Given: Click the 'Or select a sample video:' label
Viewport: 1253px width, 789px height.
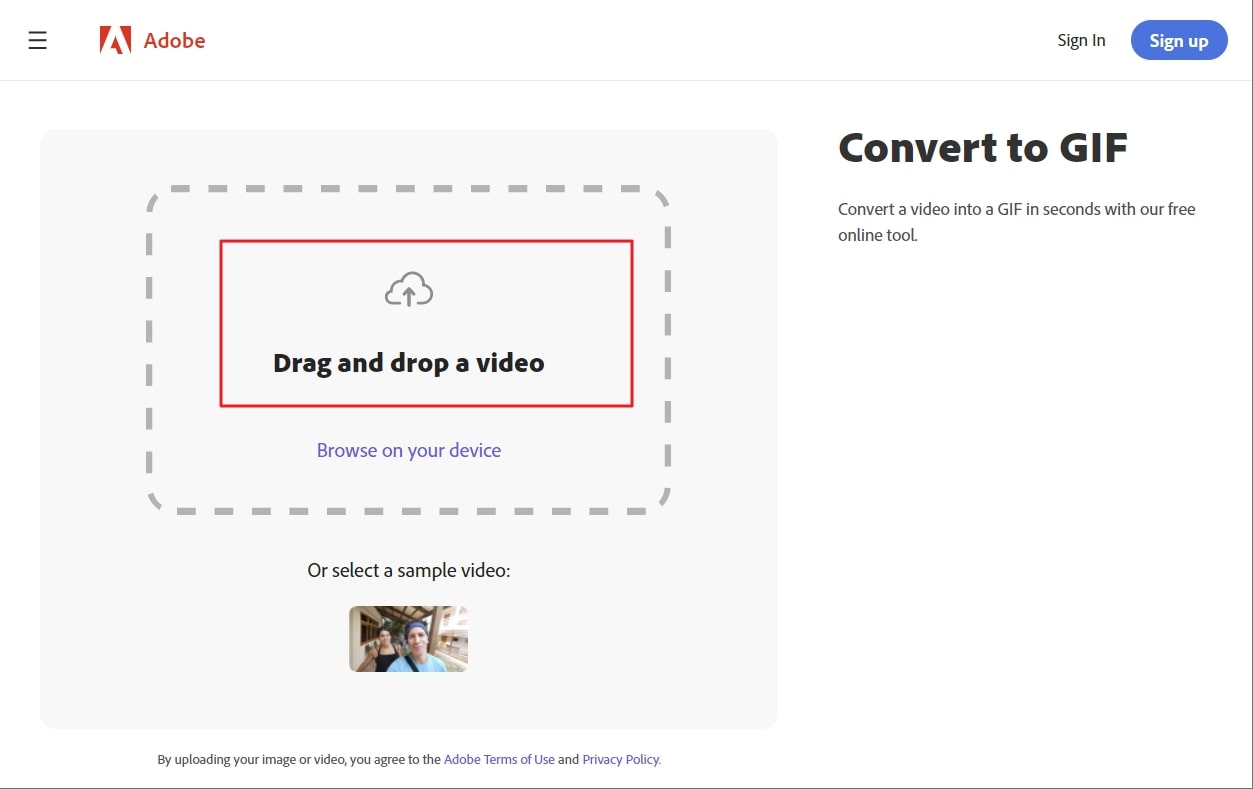Looking at the screenshot, I should tap(408, 571).
